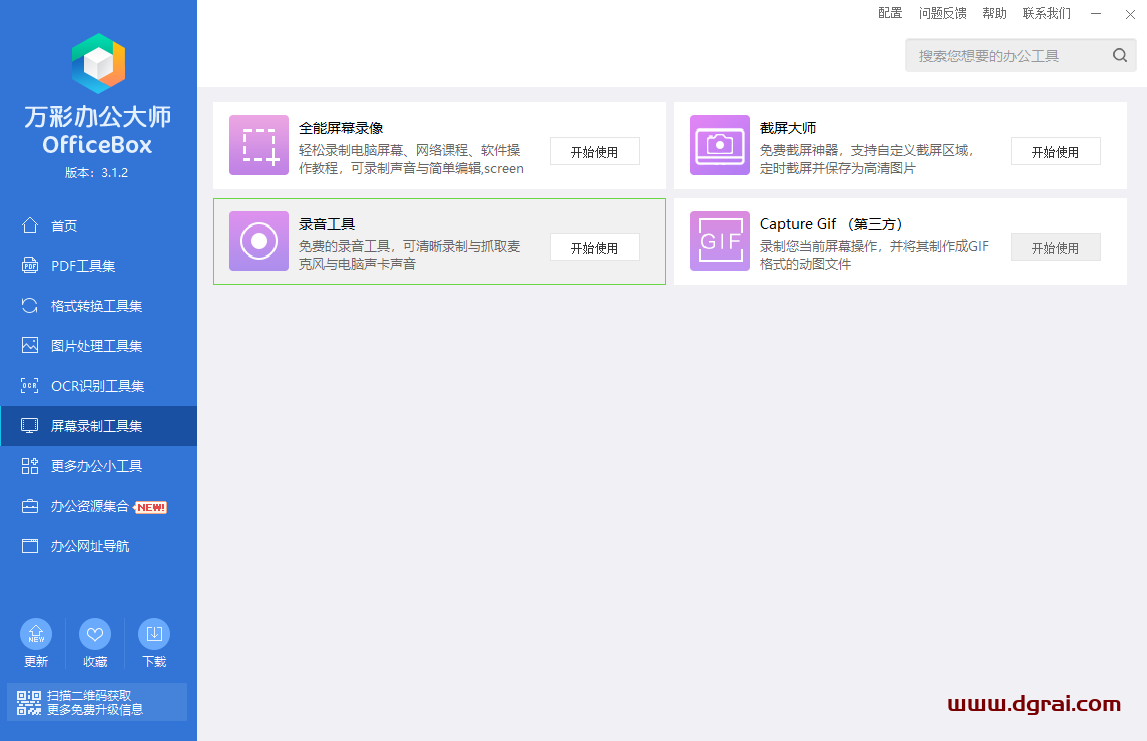Select 屏幕录制工具集 in the sidebar
The height and width of the screenshot is (741, 1147).
pos(99,426)
